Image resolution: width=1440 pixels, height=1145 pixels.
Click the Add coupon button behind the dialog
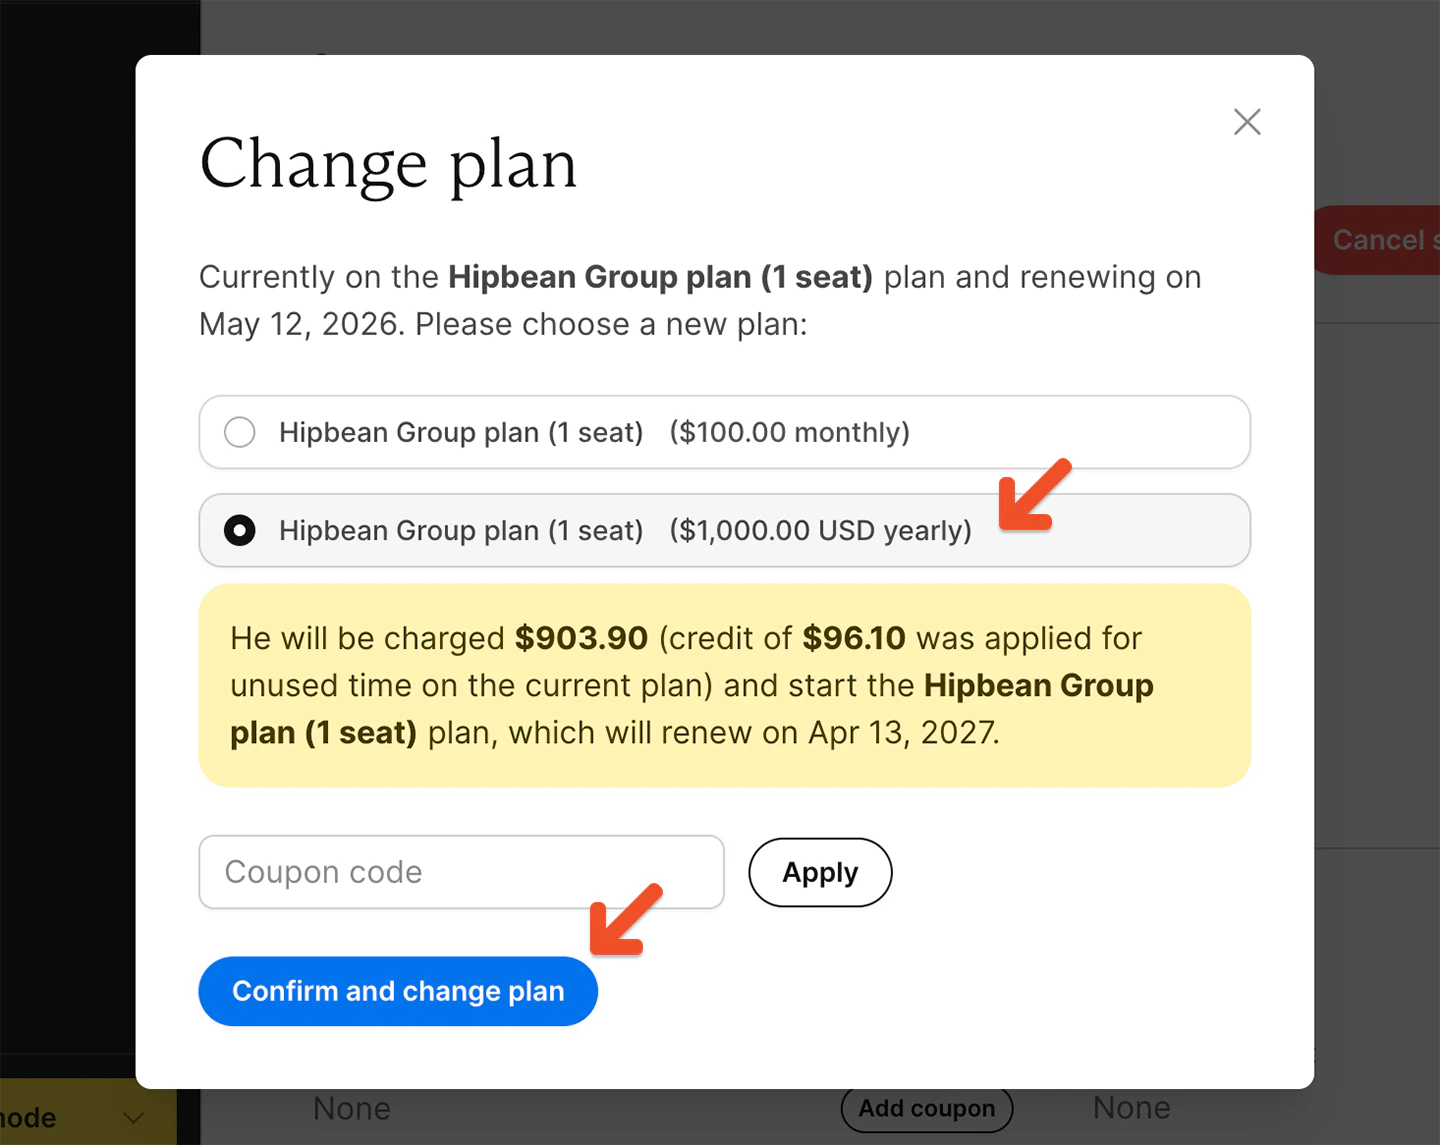(926, 1108)
